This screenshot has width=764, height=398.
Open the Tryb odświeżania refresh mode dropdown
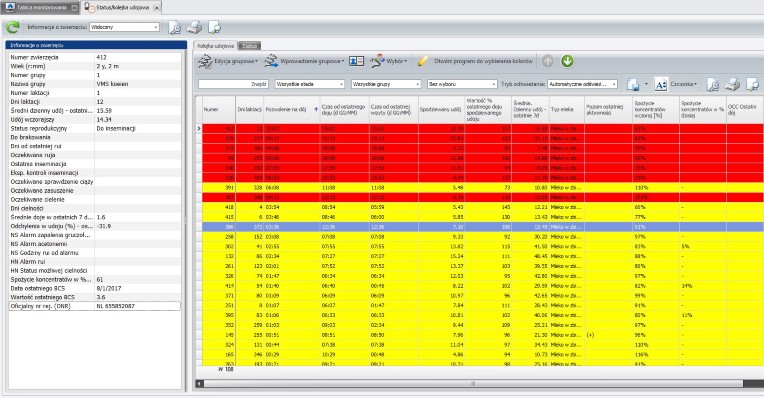(x=582, y=84)
